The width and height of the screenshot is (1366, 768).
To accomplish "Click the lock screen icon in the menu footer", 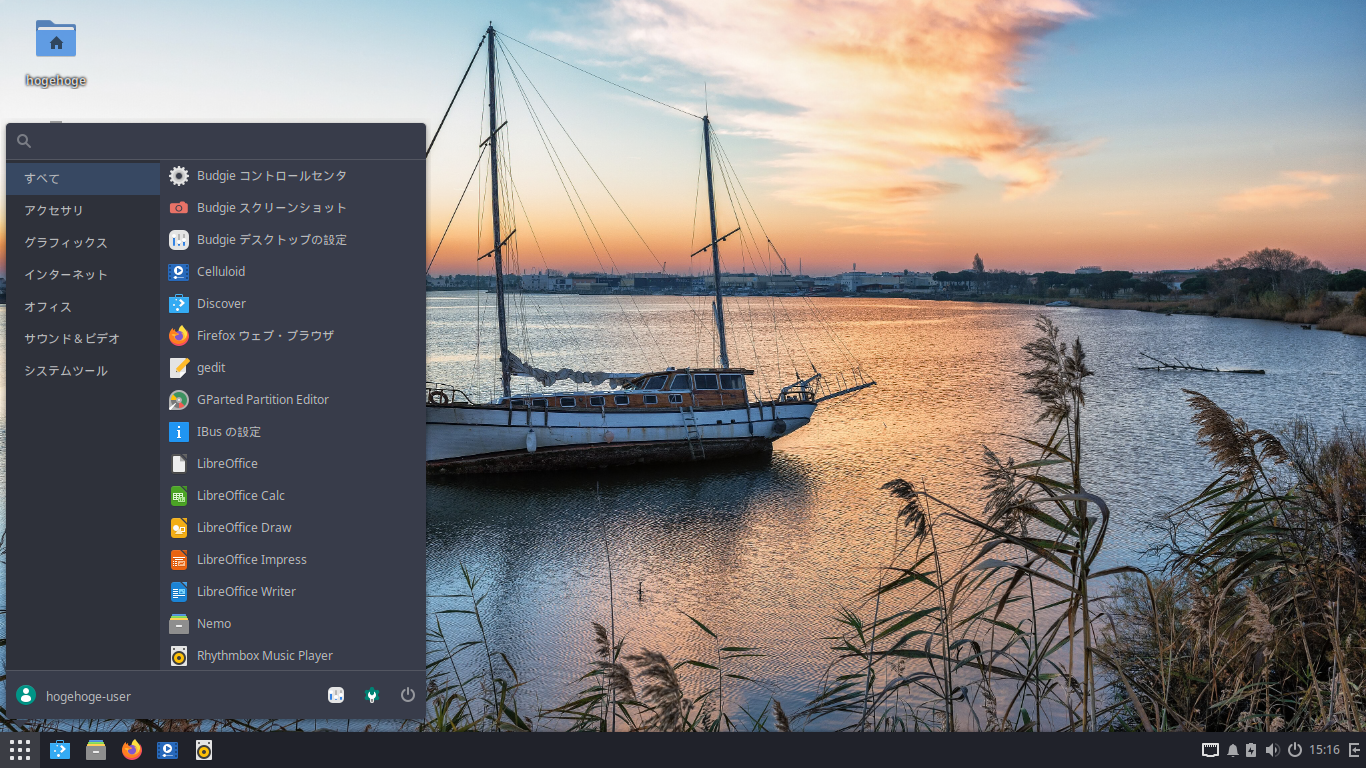I will [336, 695].
